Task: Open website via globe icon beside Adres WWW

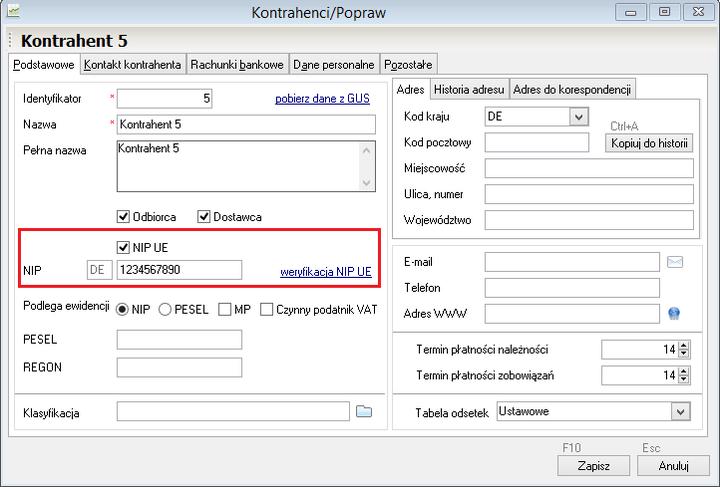Action: pyautogui.click(x=675, y=314)
